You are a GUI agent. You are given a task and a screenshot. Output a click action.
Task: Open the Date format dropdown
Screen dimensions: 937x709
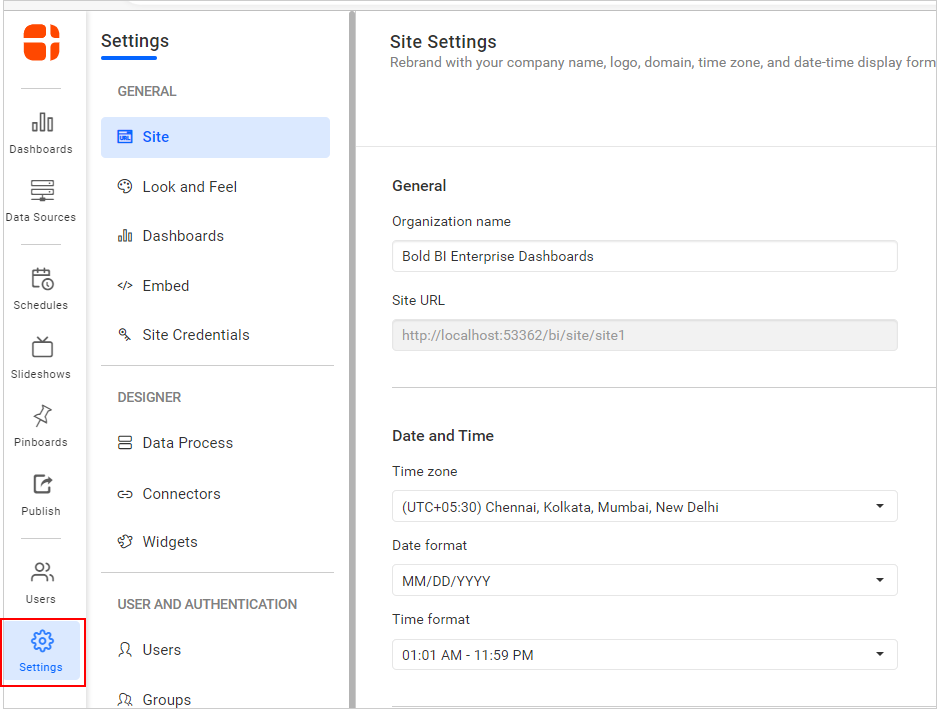click(644, 581)
